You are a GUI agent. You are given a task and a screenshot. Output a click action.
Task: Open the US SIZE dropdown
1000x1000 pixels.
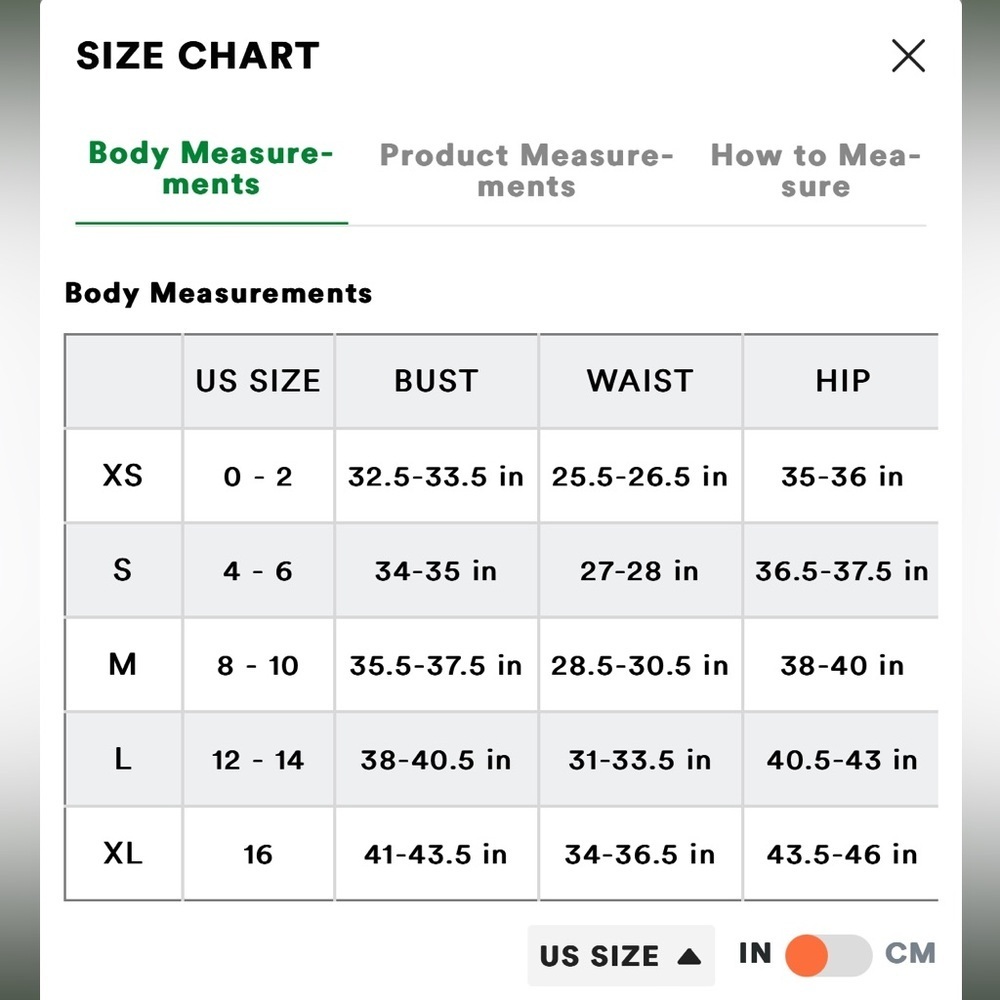(621, 955)
